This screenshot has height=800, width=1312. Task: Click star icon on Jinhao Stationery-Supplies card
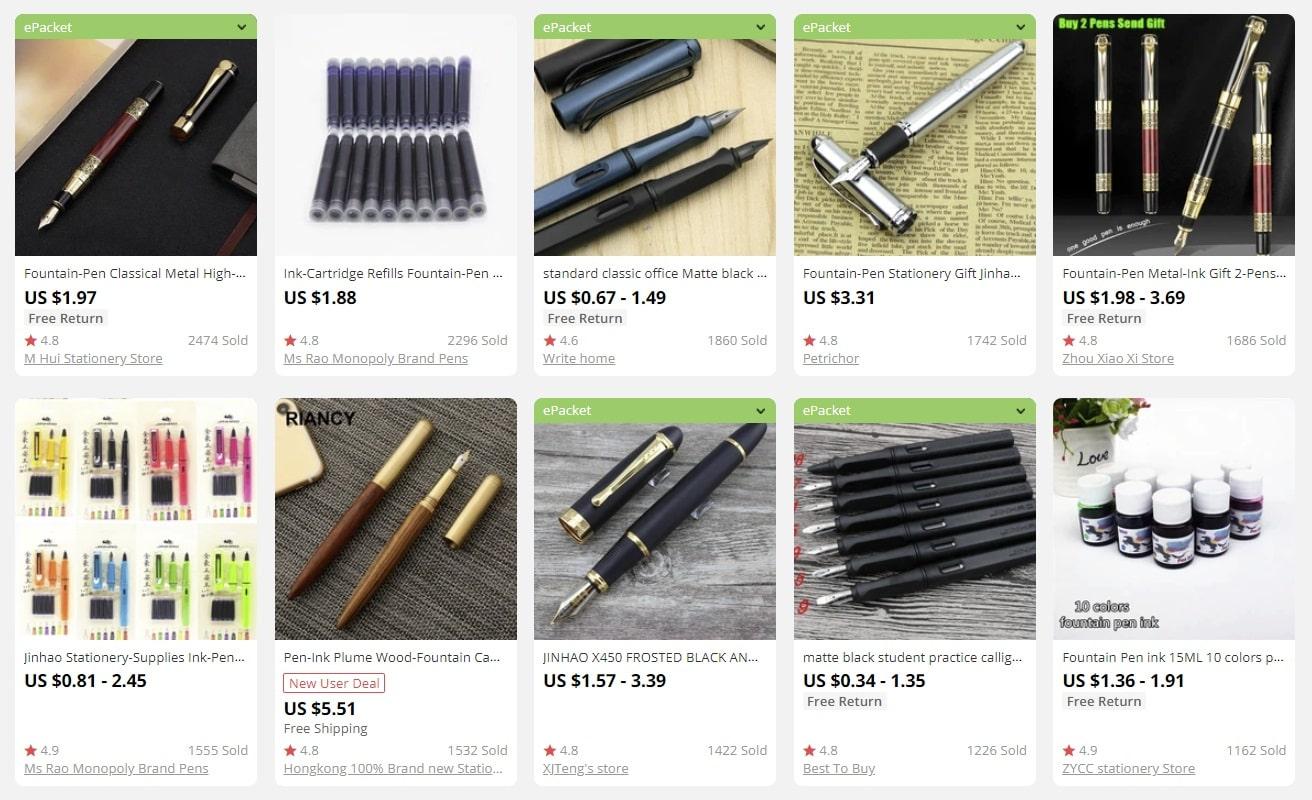(x=30, y=750)
